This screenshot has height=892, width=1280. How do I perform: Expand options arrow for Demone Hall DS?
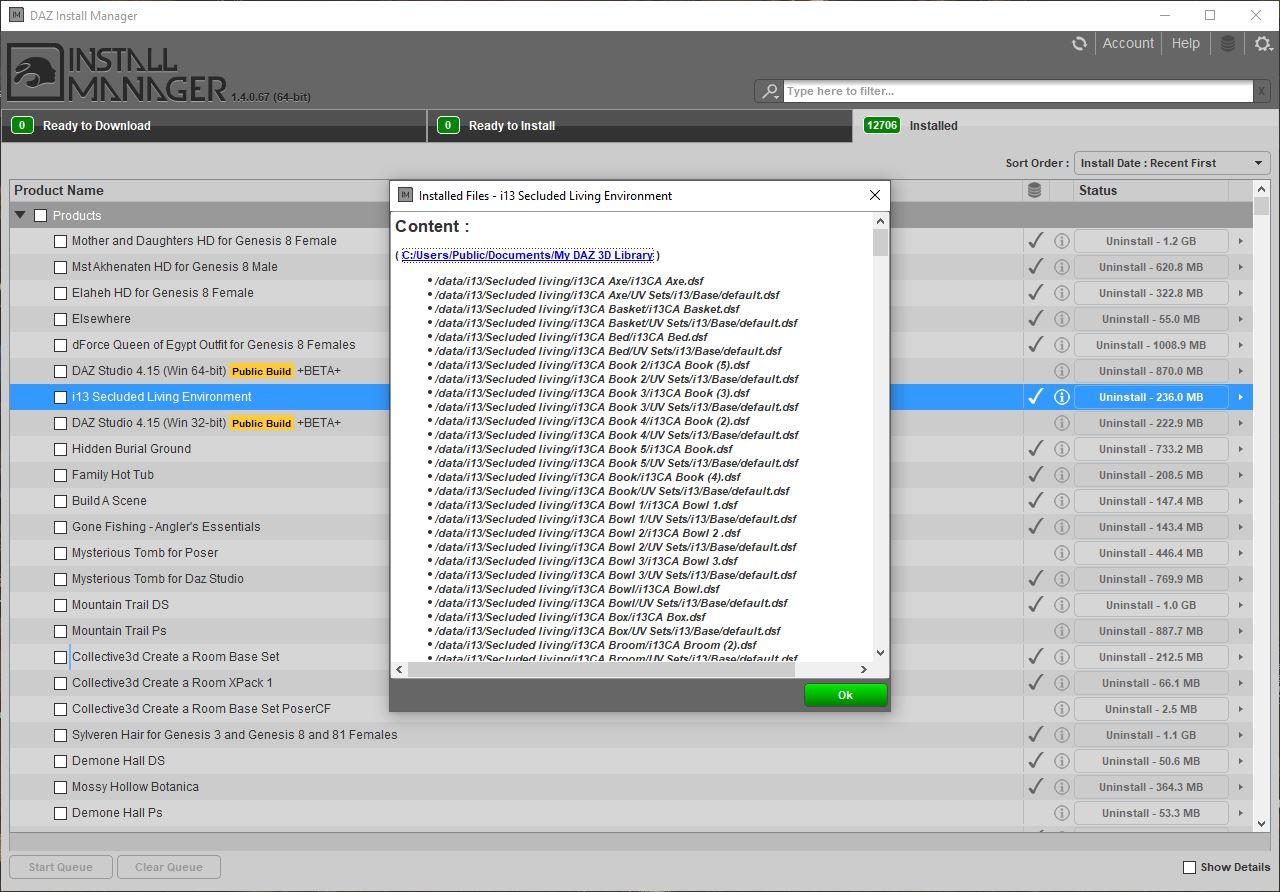point(1240,761)
